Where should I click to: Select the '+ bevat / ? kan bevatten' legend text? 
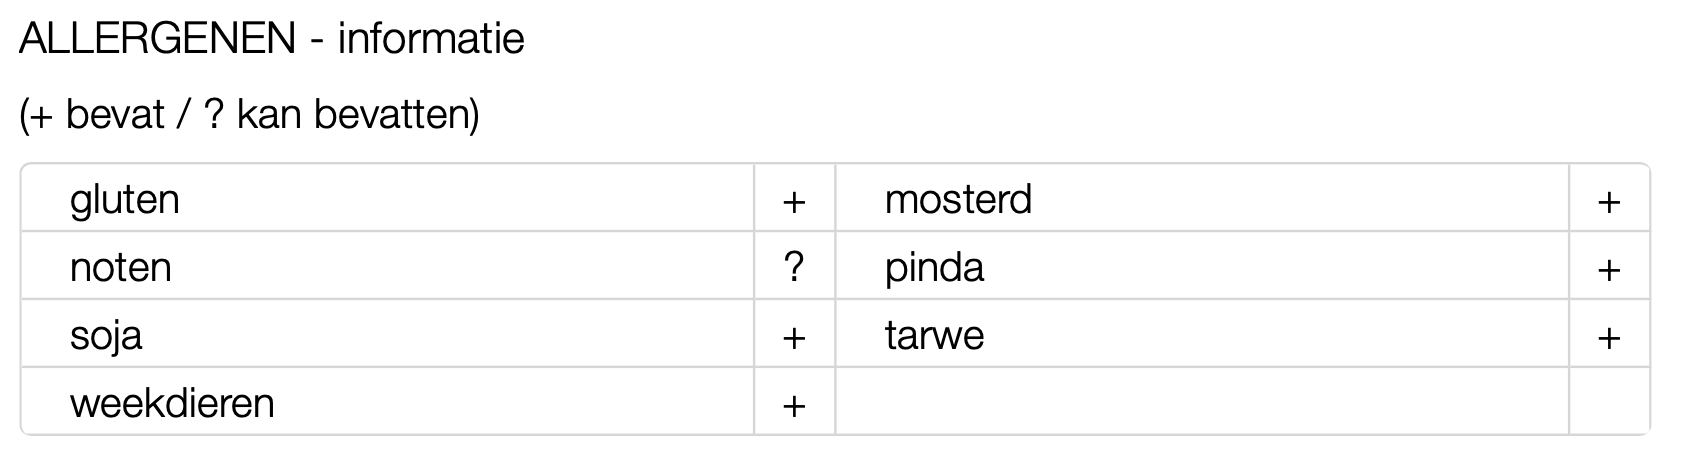click(x=249, y=116)
